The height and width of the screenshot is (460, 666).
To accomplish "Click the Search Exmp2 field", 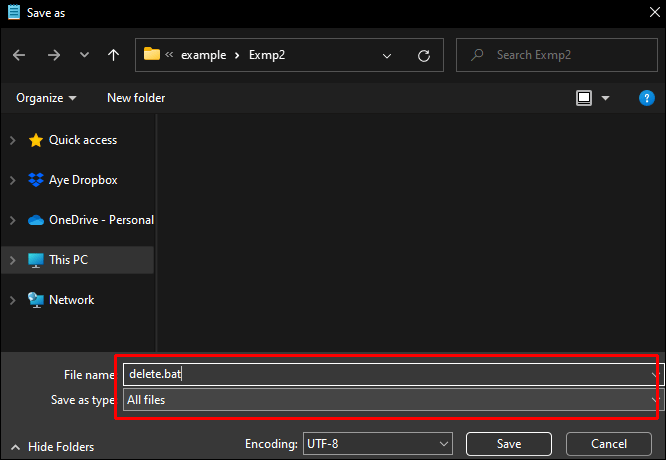I will pos(557,55).
